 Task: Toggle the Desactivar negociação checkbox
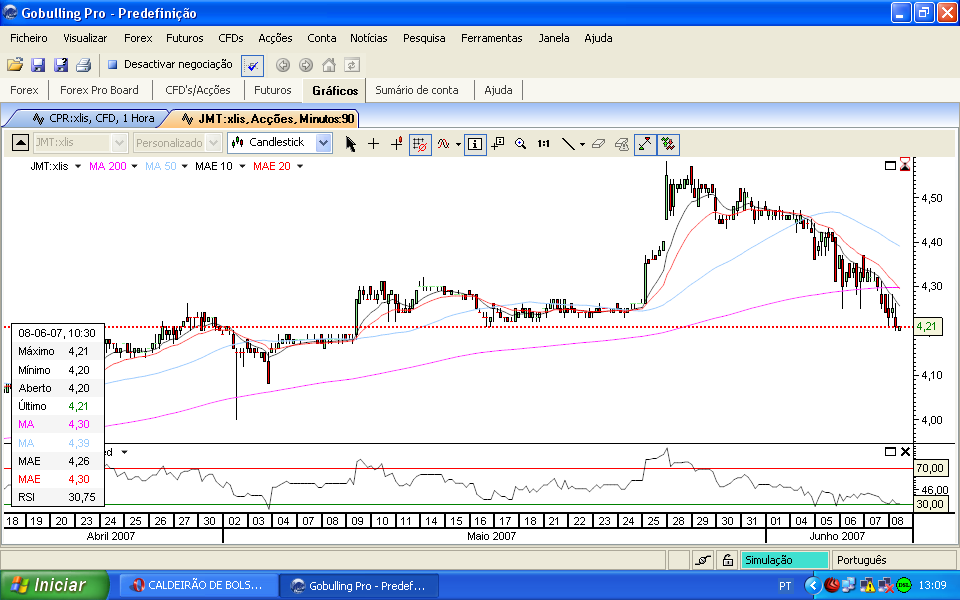click(113, 64)
